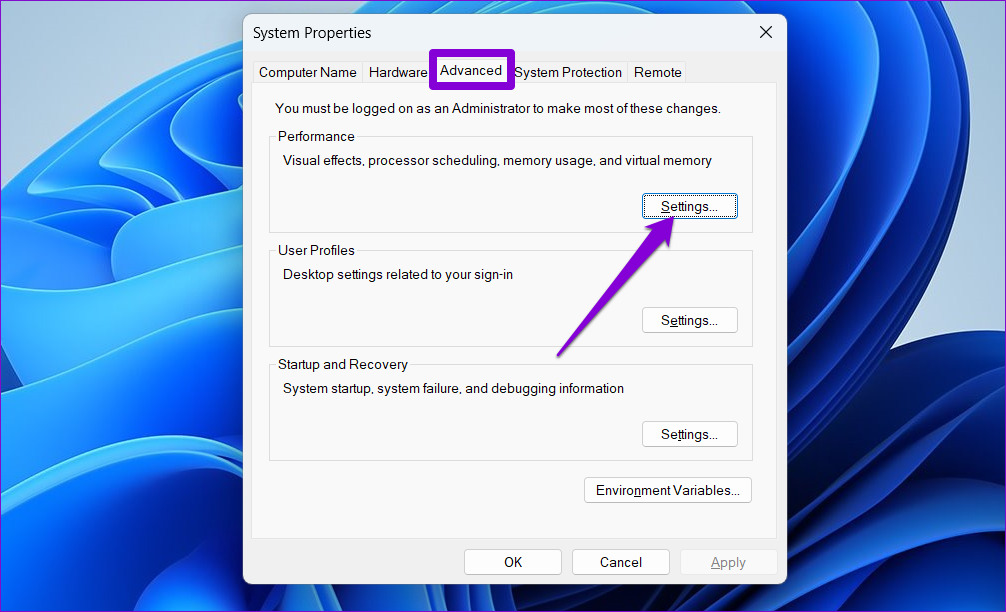Open the Hardware tab
The width and height of the screenshot is (1006, 612).
(x=397, y=72)
